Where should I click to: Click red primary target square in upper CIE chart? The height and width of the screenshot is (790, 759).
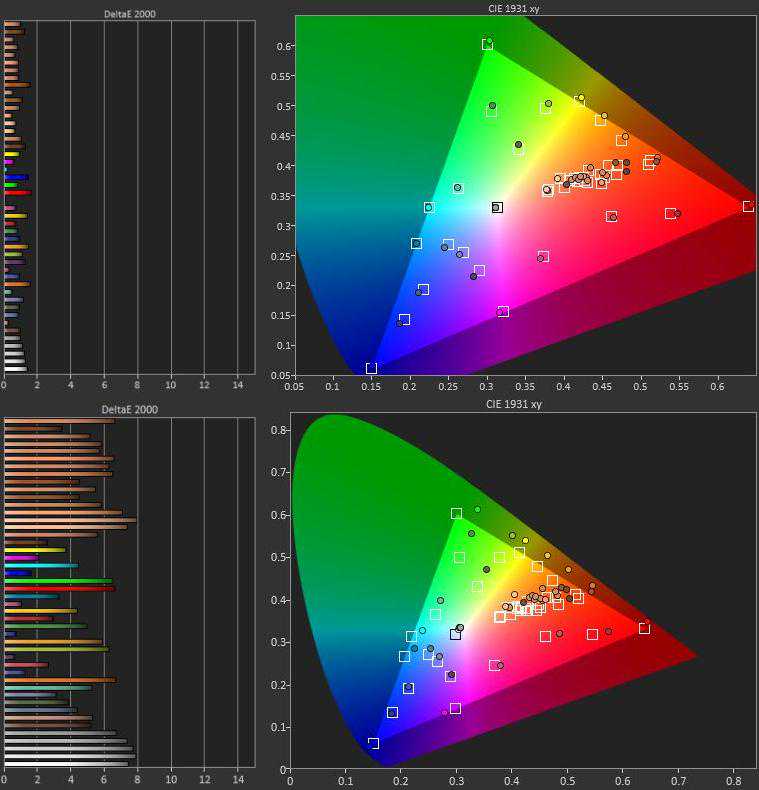pos(748,206)
